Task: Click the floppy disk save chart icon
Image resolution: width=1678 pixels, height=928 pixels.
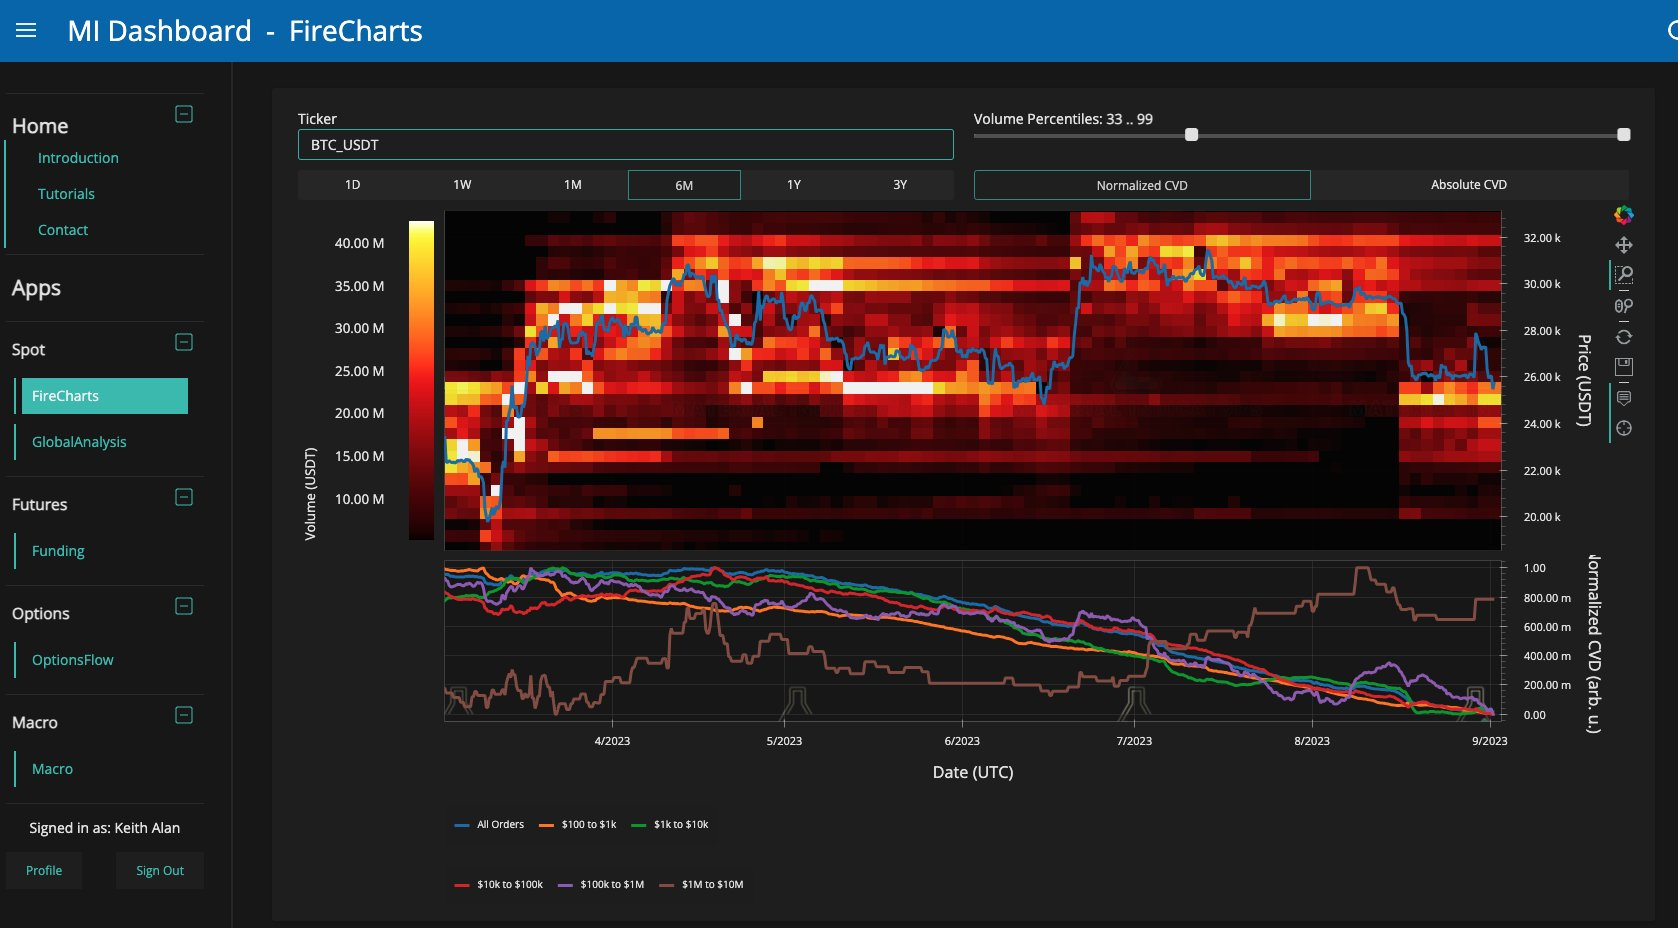Action: (x=1624, y=367)
